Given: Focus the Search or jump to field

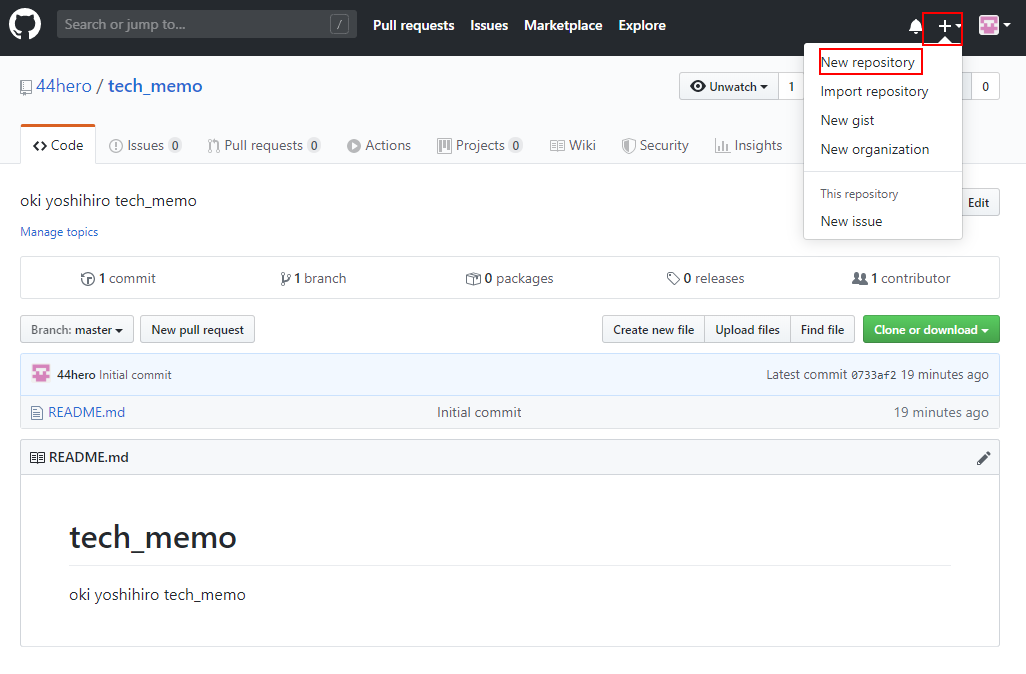Looking at the screenshot, I should pos(207,25).
